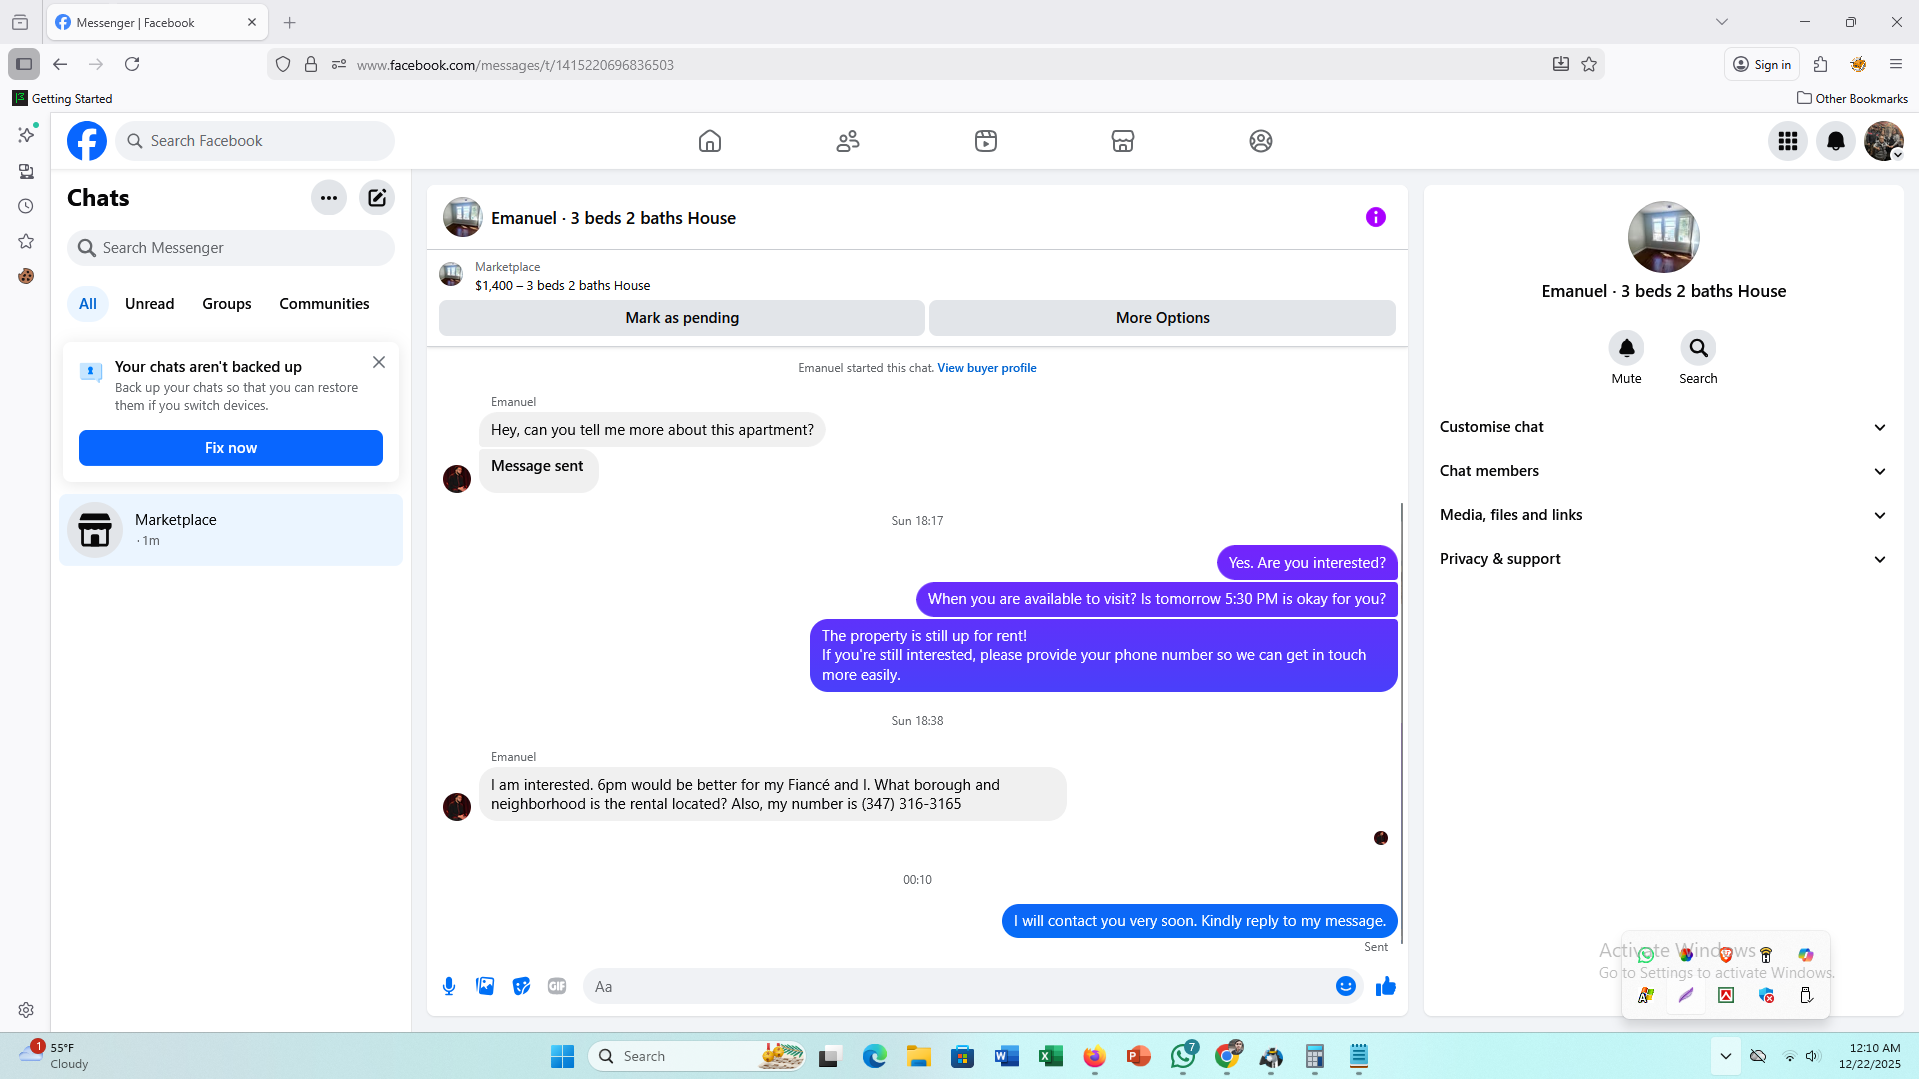Expand the Customise chat section

point(1664,427)
